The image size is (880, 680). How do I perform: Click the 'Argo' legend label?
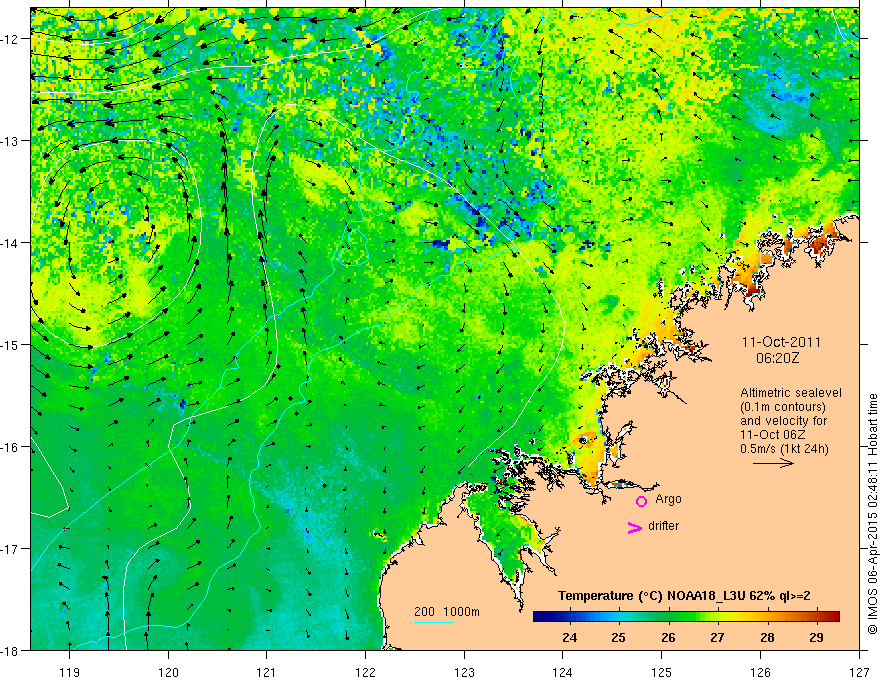(x=668, y=499)
